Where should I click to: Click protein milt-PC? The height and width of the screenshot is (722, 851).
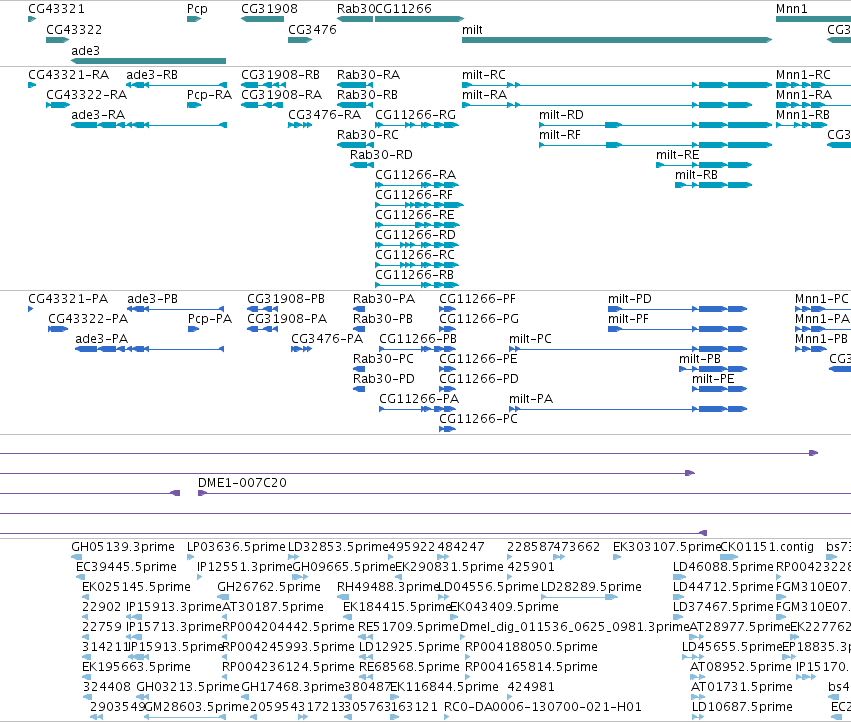click(530, 339)
